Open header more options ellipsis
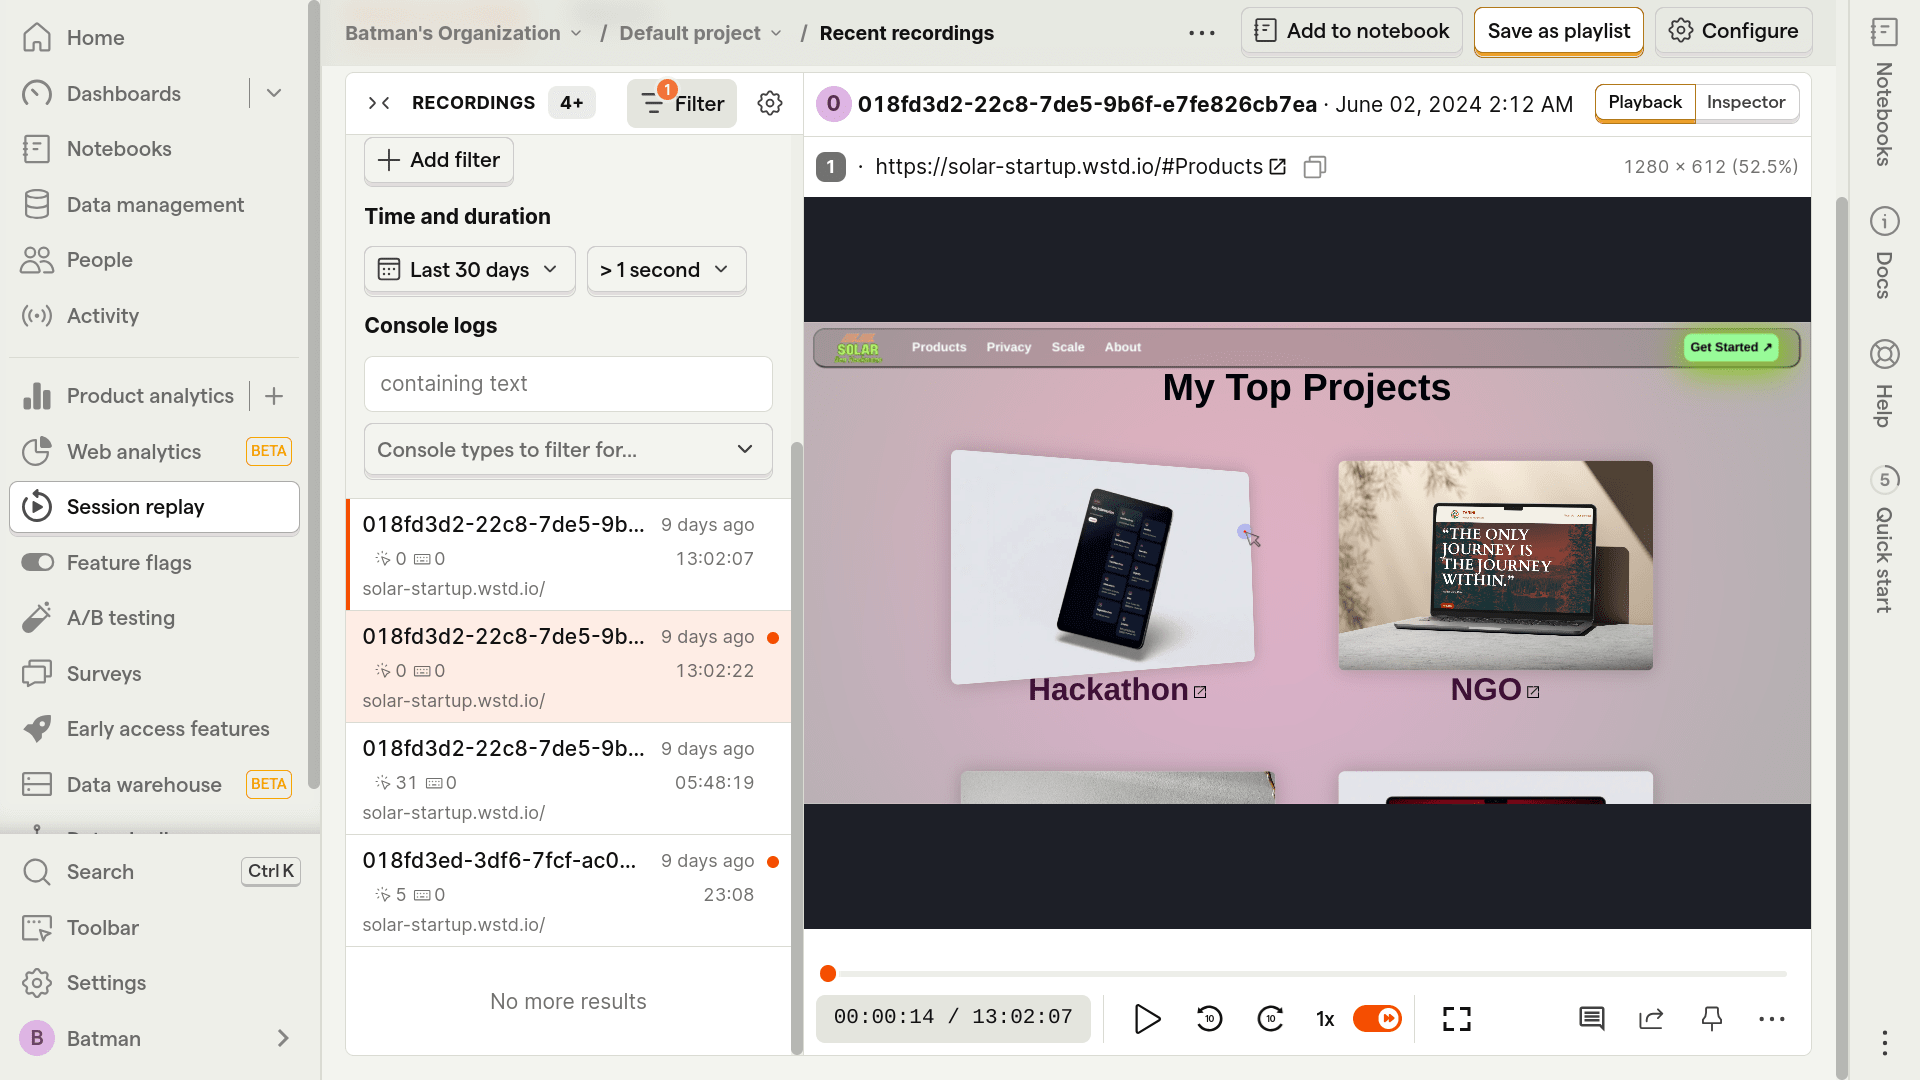This screenshot has width=1920, height=1080. (1202, 33)
